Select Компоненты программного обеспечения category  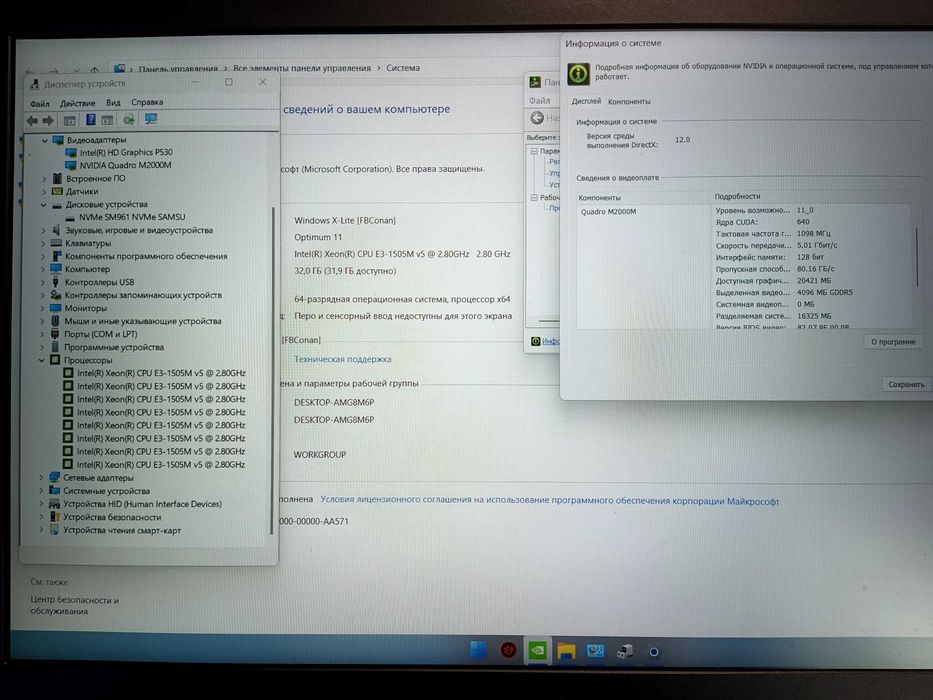[146, 257]
